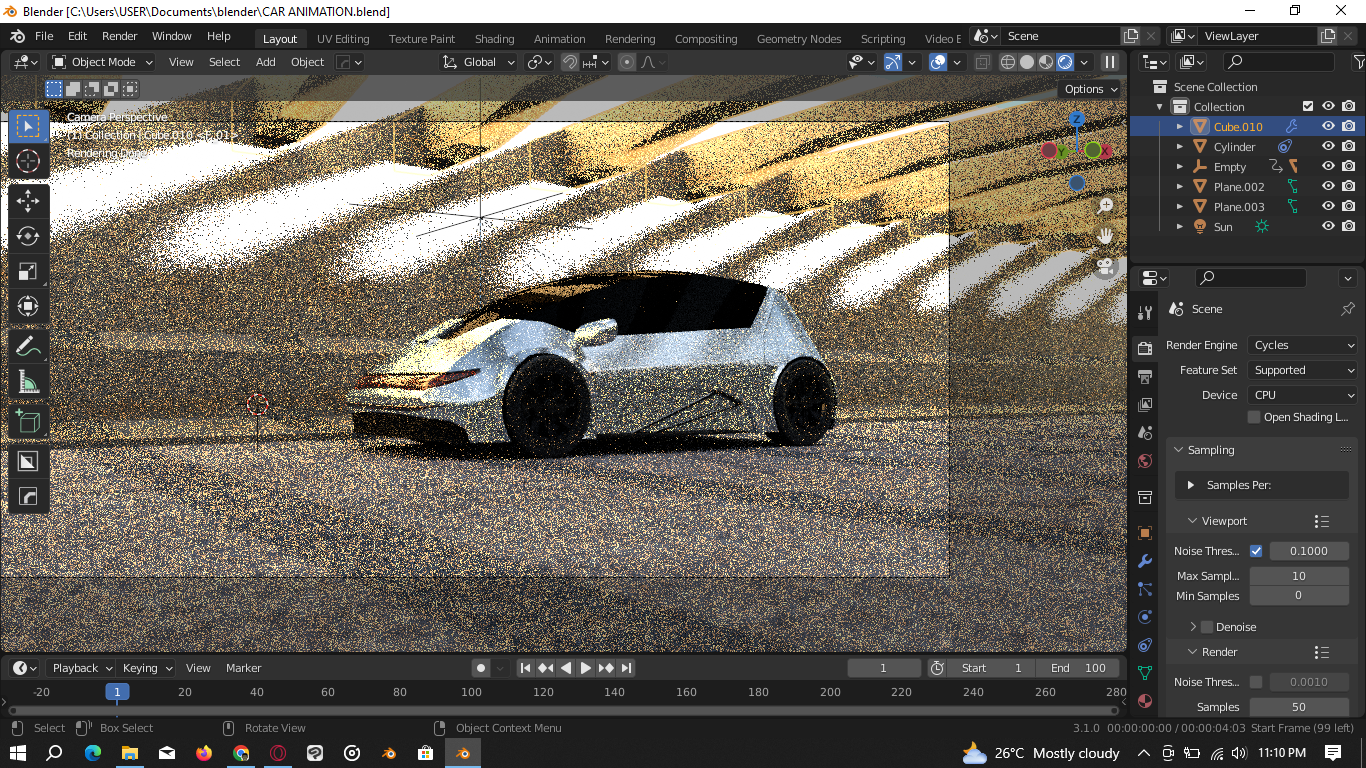The height and width of the screenshot is (768, 1366).
Task: Adjust render Samples value field
Action: [1299, 707]
